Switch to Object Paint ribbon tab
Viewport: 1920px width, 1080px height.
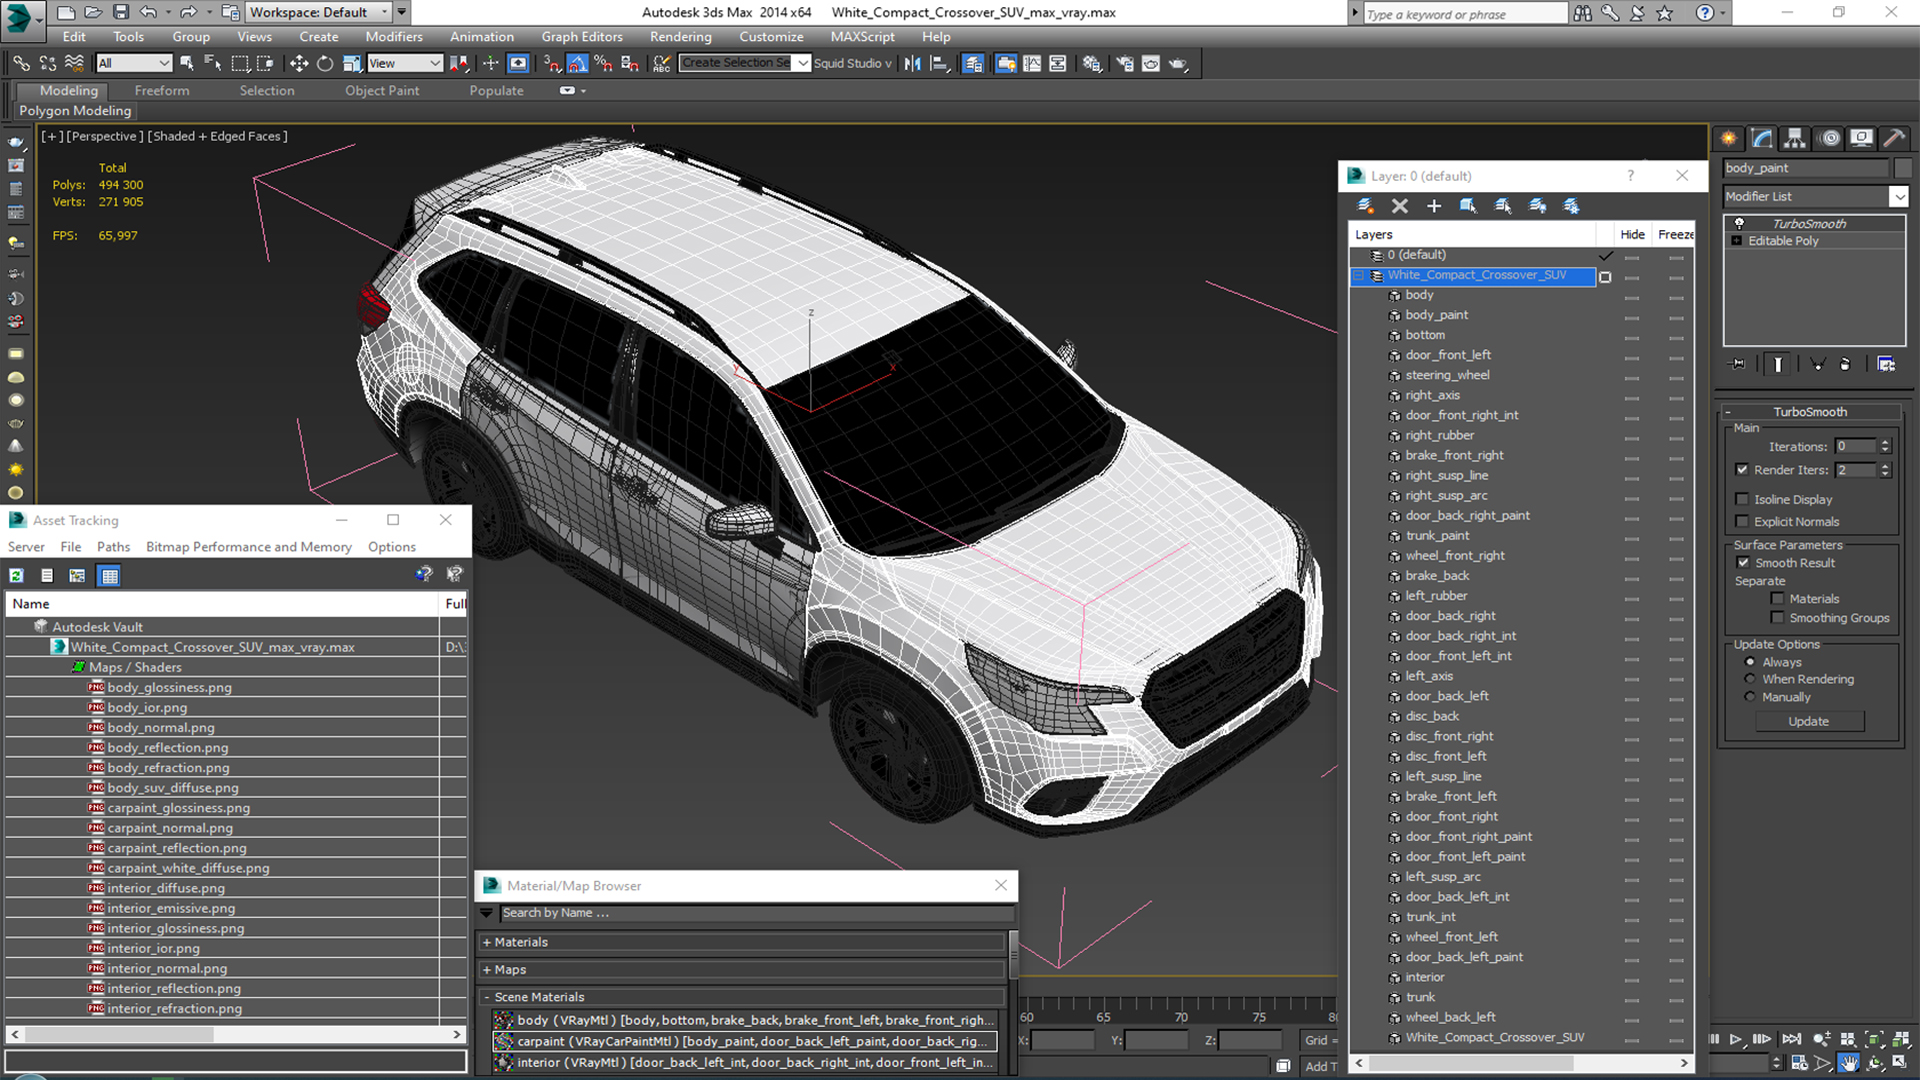point(382,90)
